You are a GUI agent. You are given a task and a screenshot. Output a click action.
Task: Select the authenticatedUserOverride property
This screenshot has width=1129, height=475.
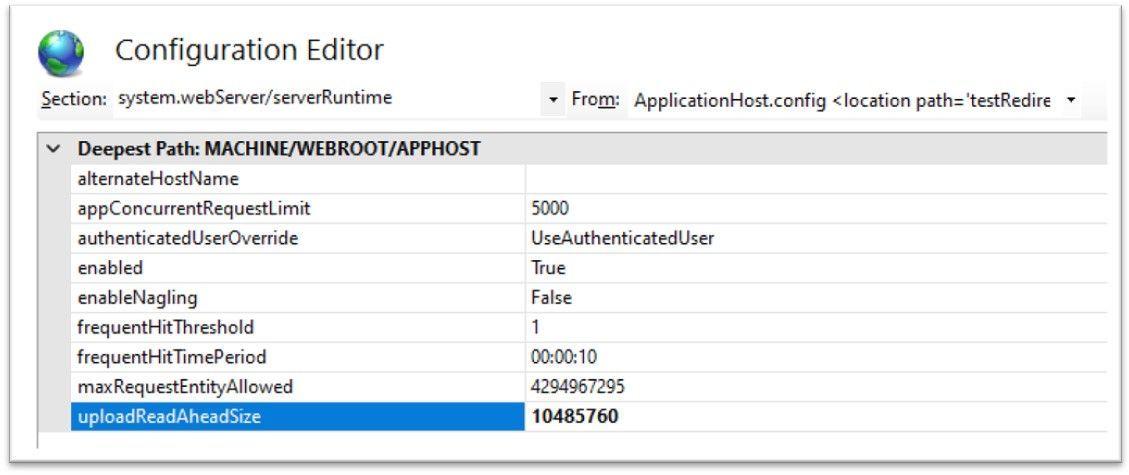click(188, 238)
